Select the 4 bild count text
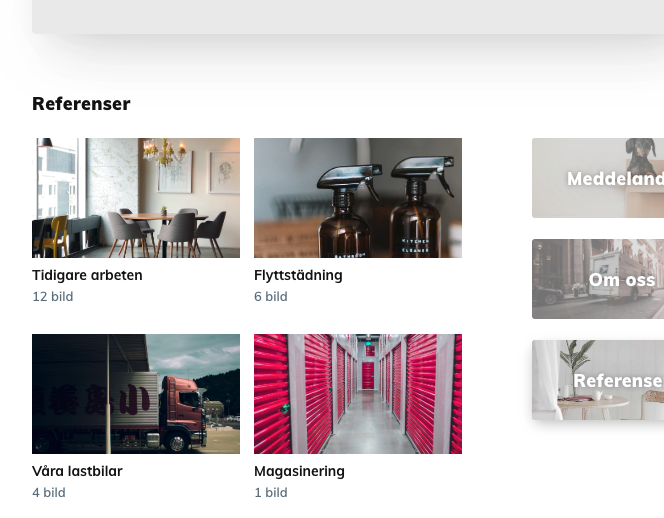 [49, 493]
